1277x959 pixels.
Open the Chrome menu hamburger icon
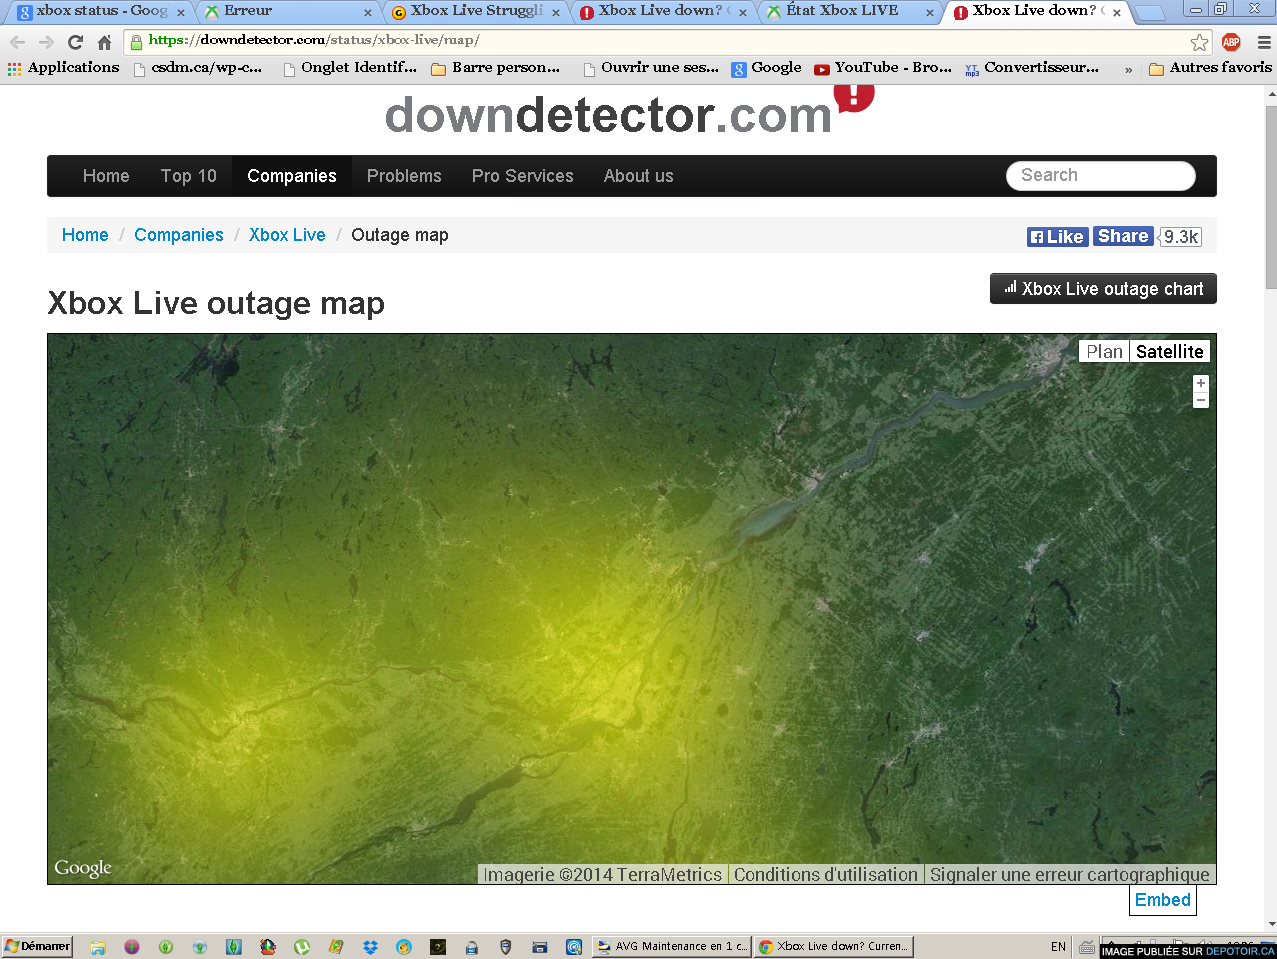pyautogui.click(x=1263, y=42)
